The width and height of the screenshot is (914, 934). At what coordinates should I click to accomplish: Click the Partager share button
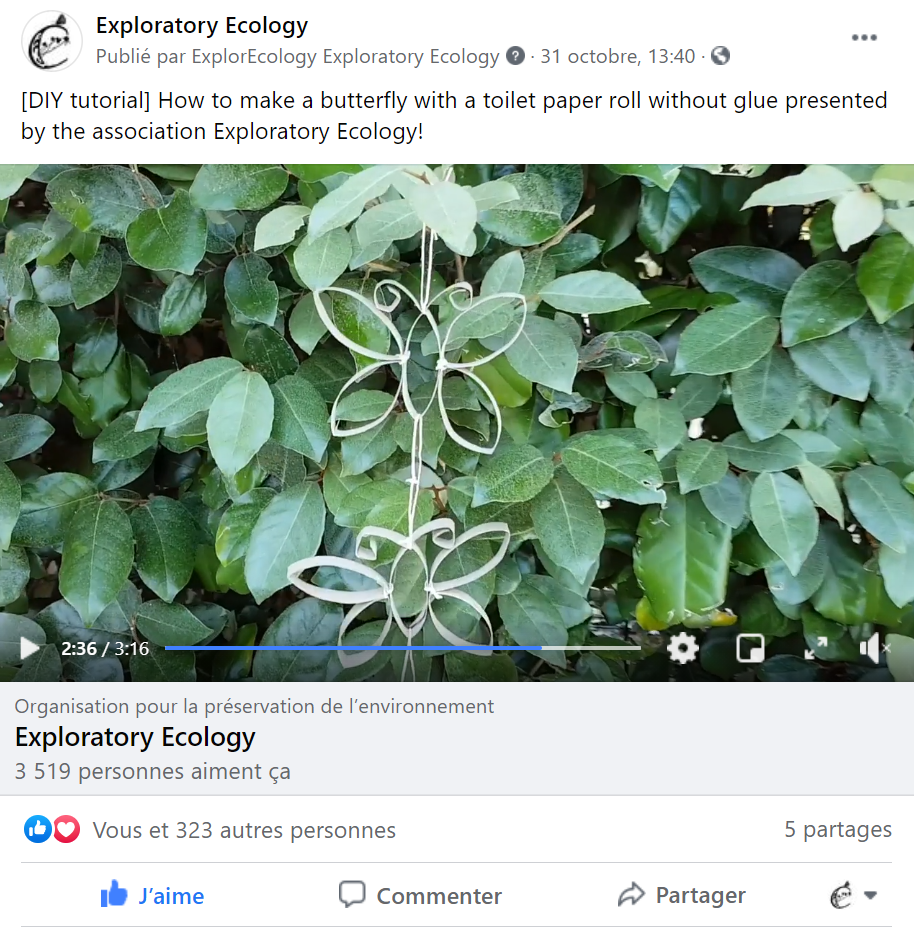tap(682, 895)
